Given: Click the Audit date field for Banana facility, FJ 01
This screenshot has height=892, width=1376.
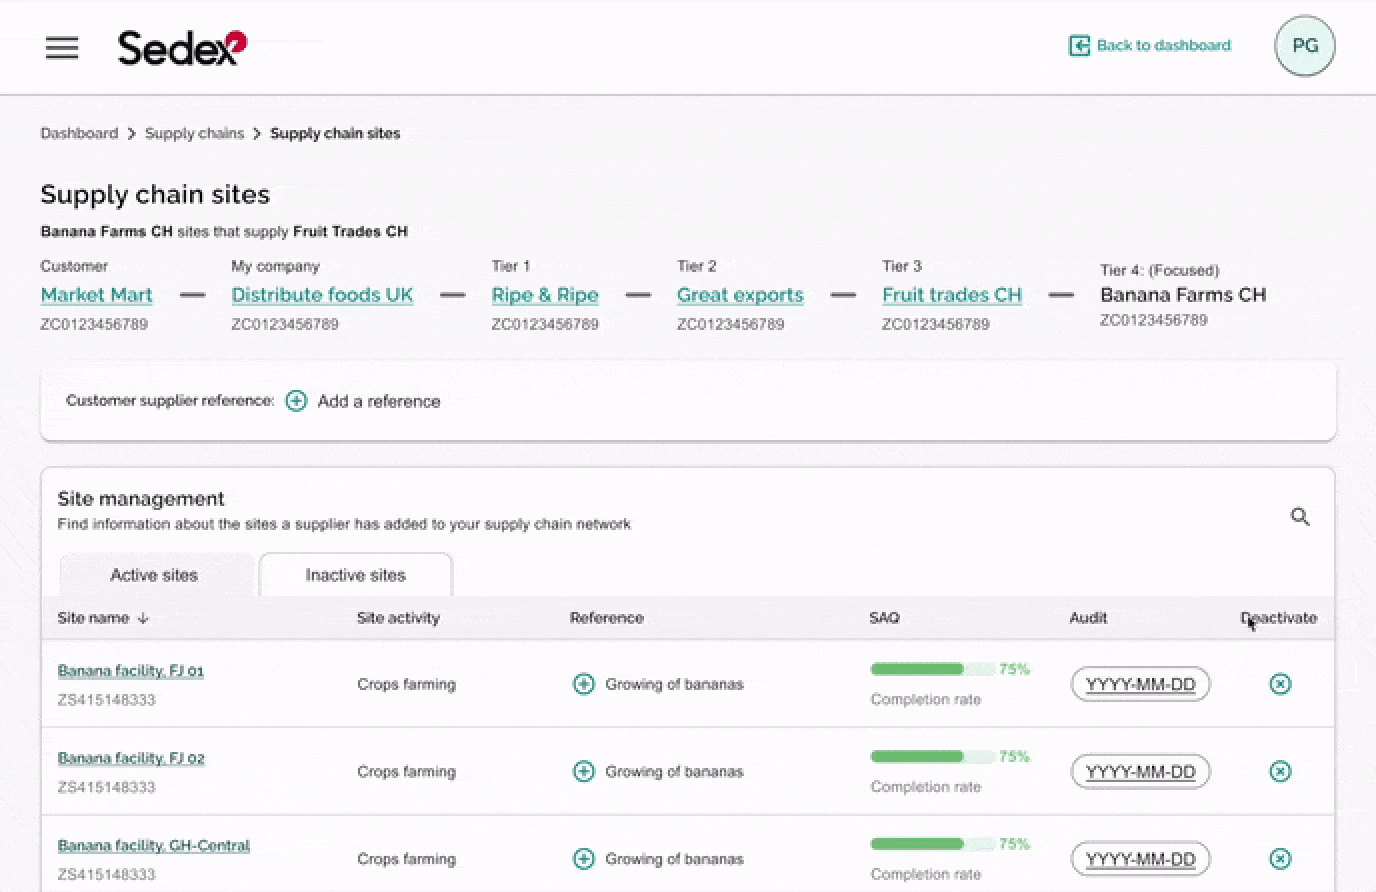Looking at the screenshot, I should pyautogui.click(x=1140, y=684).
